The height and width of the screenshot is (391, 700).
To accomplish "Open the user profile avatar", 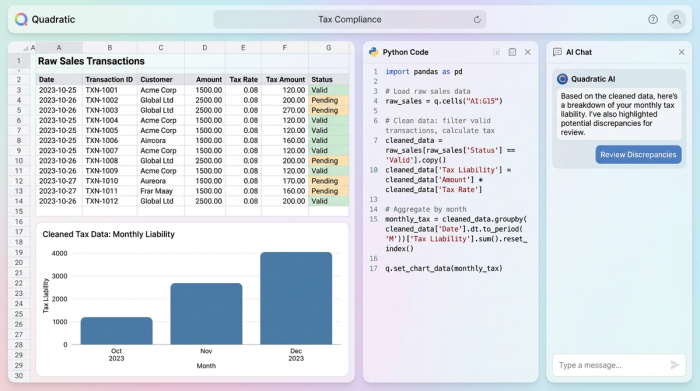I will point(676,19).
